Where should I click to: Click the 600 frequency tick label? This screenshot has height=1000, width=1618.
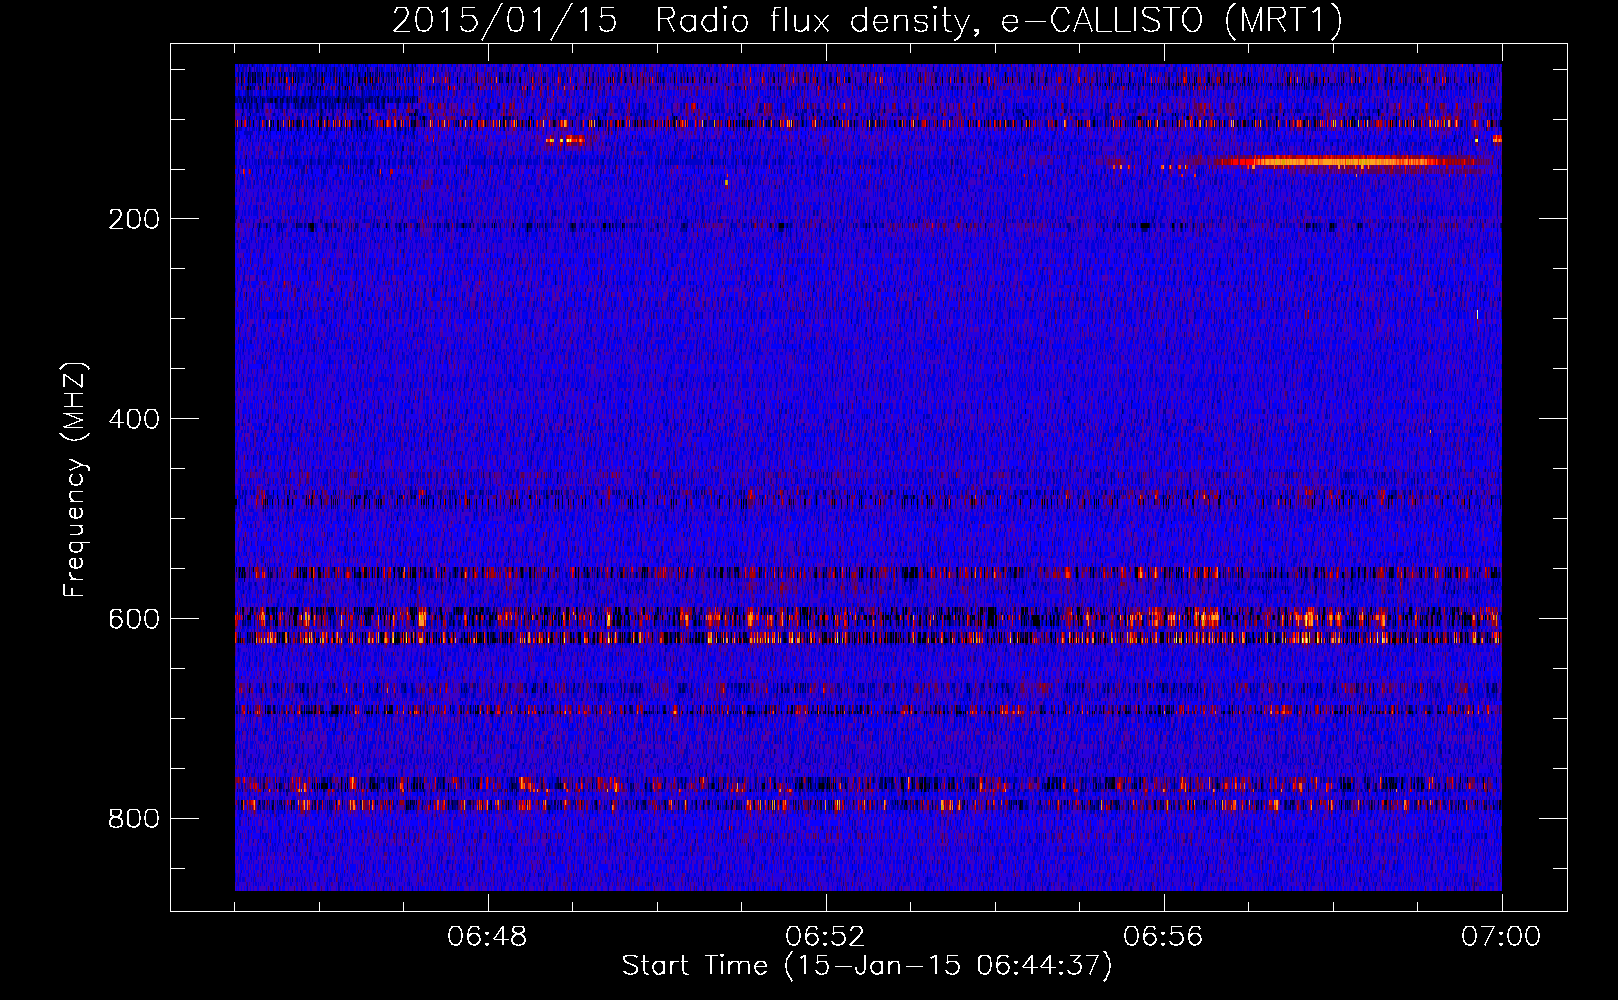click(x=134, y=619)
